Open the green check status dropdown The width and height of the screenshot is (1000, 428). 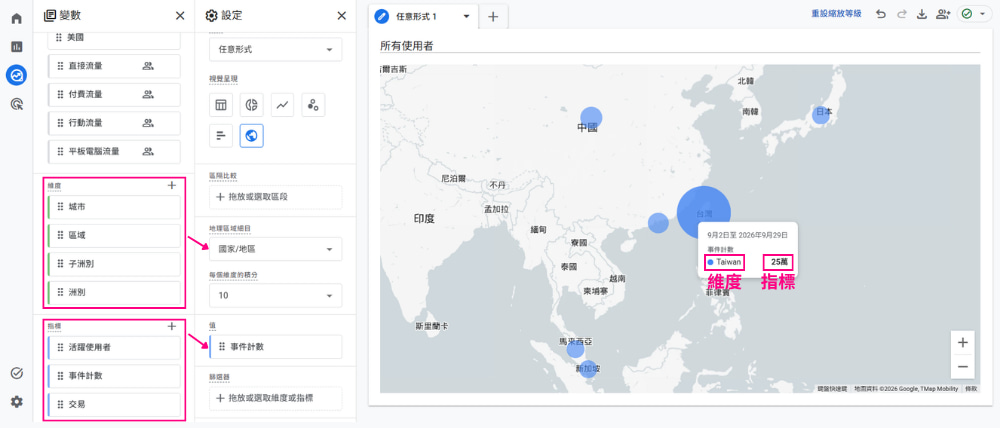[974, 14]
